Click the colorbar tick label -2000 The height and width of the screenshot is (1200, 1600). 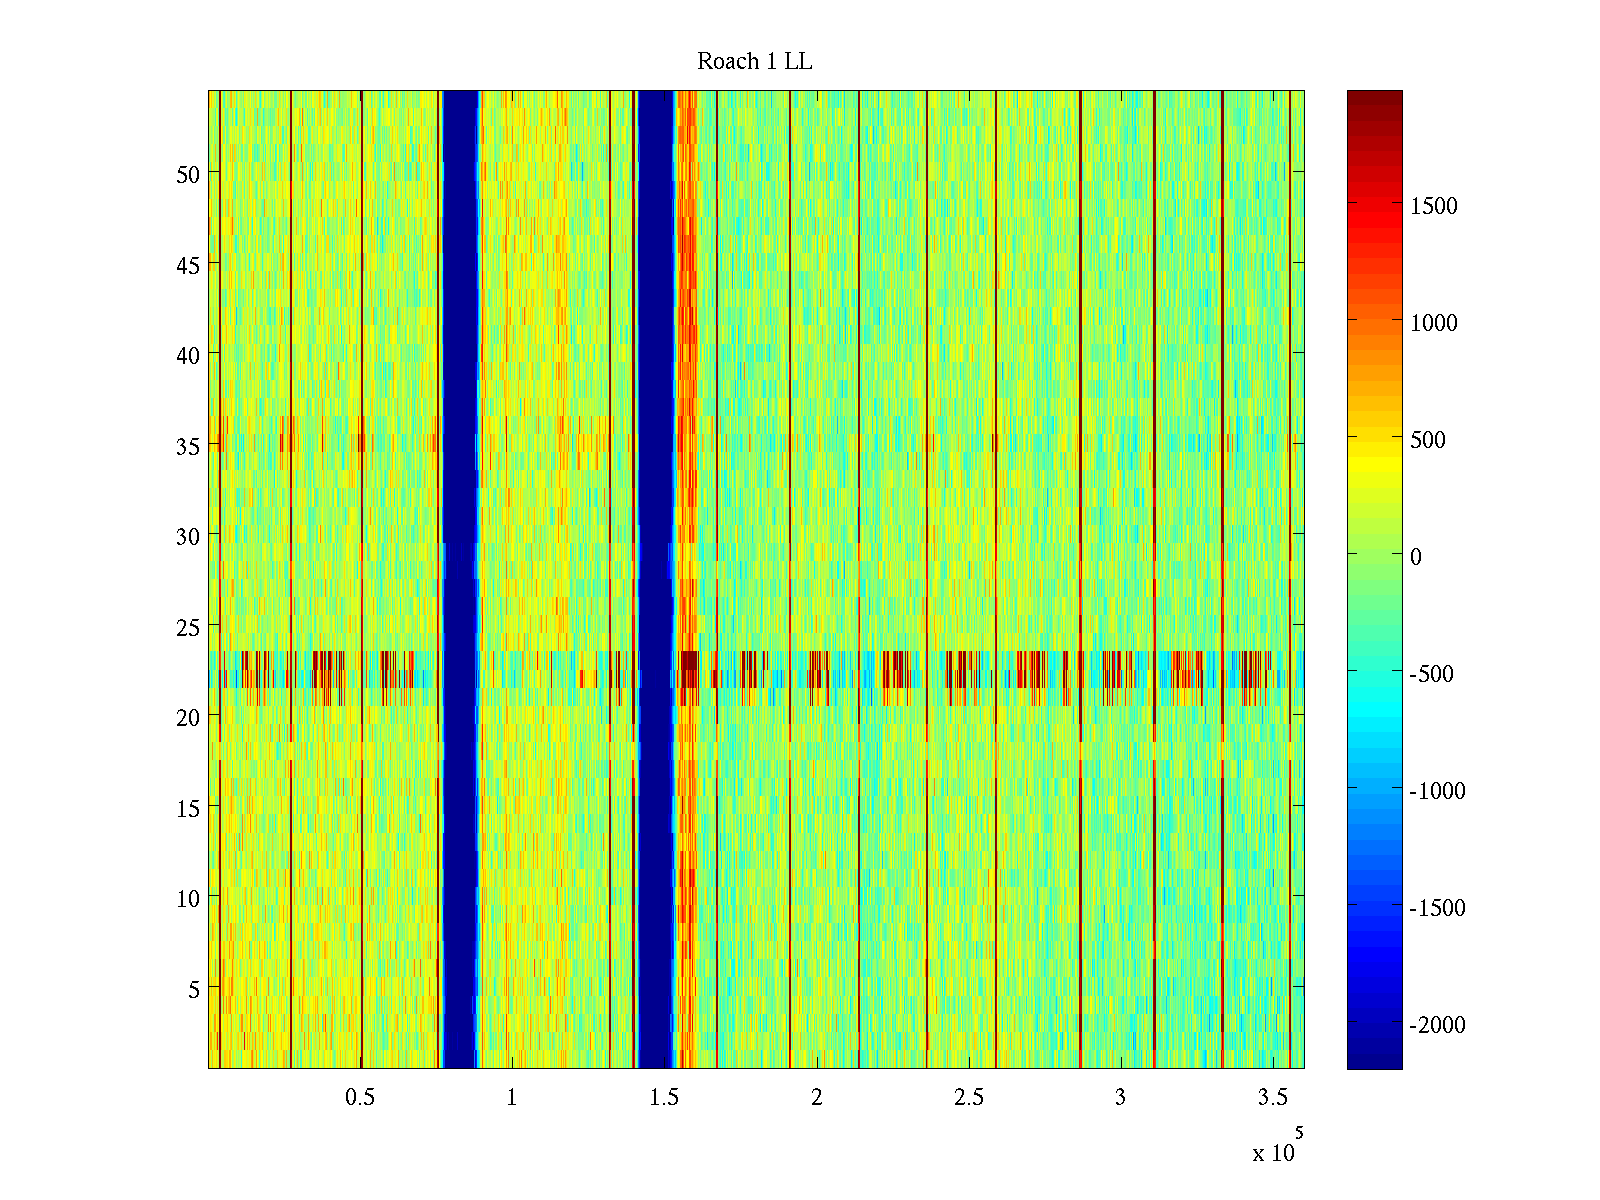click(x=1437, y=1025)
